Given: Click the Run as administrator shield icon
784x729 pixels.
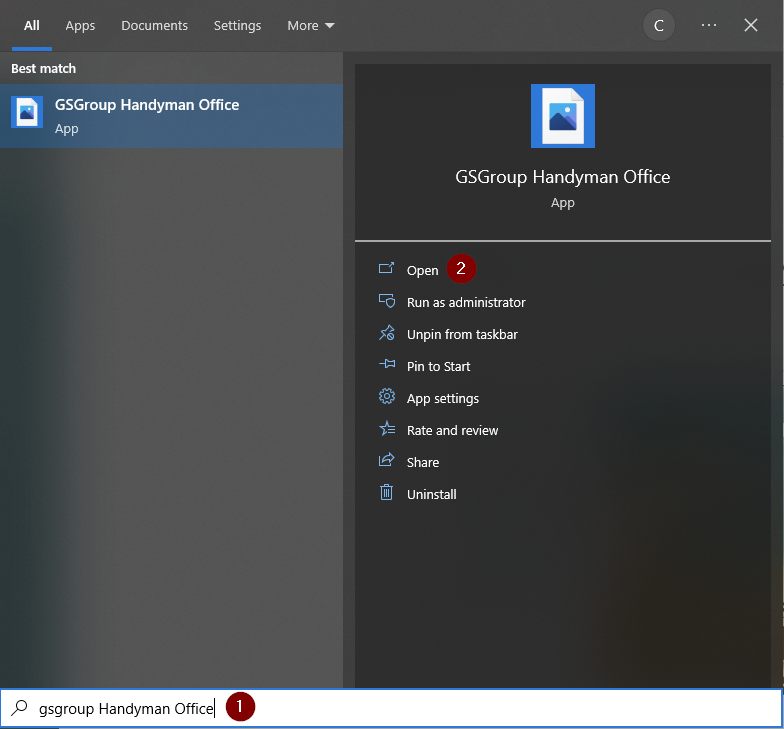Looking at the screenshot, I should tap(386, 300).
